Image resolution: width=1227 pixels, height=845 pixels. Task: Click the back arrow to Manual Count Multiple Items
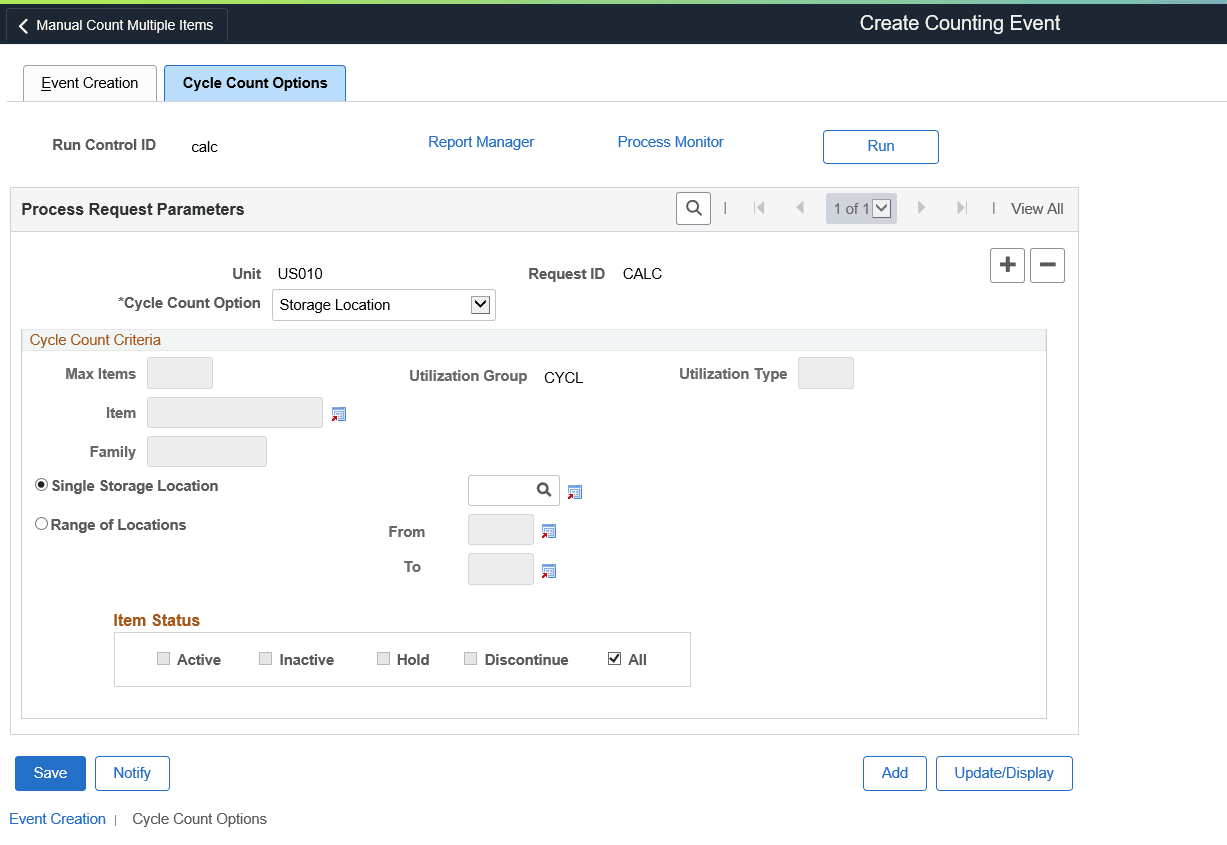pos(23,25)
